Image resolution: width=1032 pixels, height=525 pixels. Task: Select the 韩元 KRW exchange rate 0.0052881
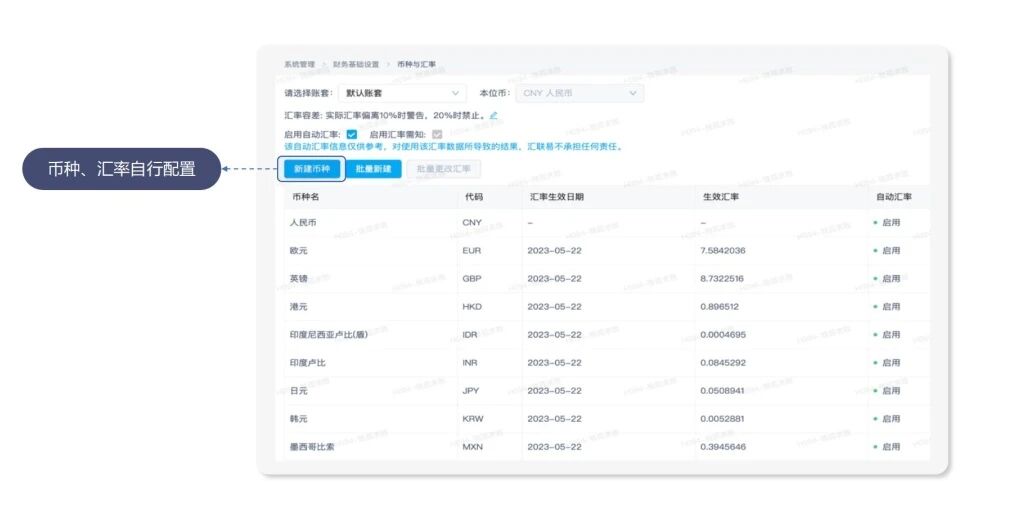[723, 419]
